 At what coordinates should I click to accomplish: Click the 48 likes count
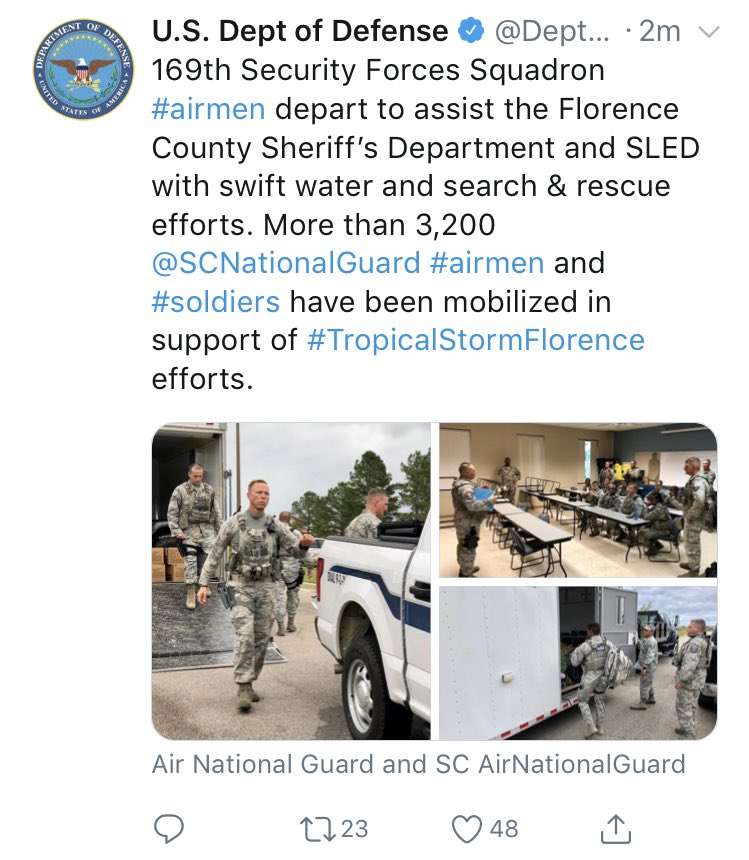(x=504, y=829)
